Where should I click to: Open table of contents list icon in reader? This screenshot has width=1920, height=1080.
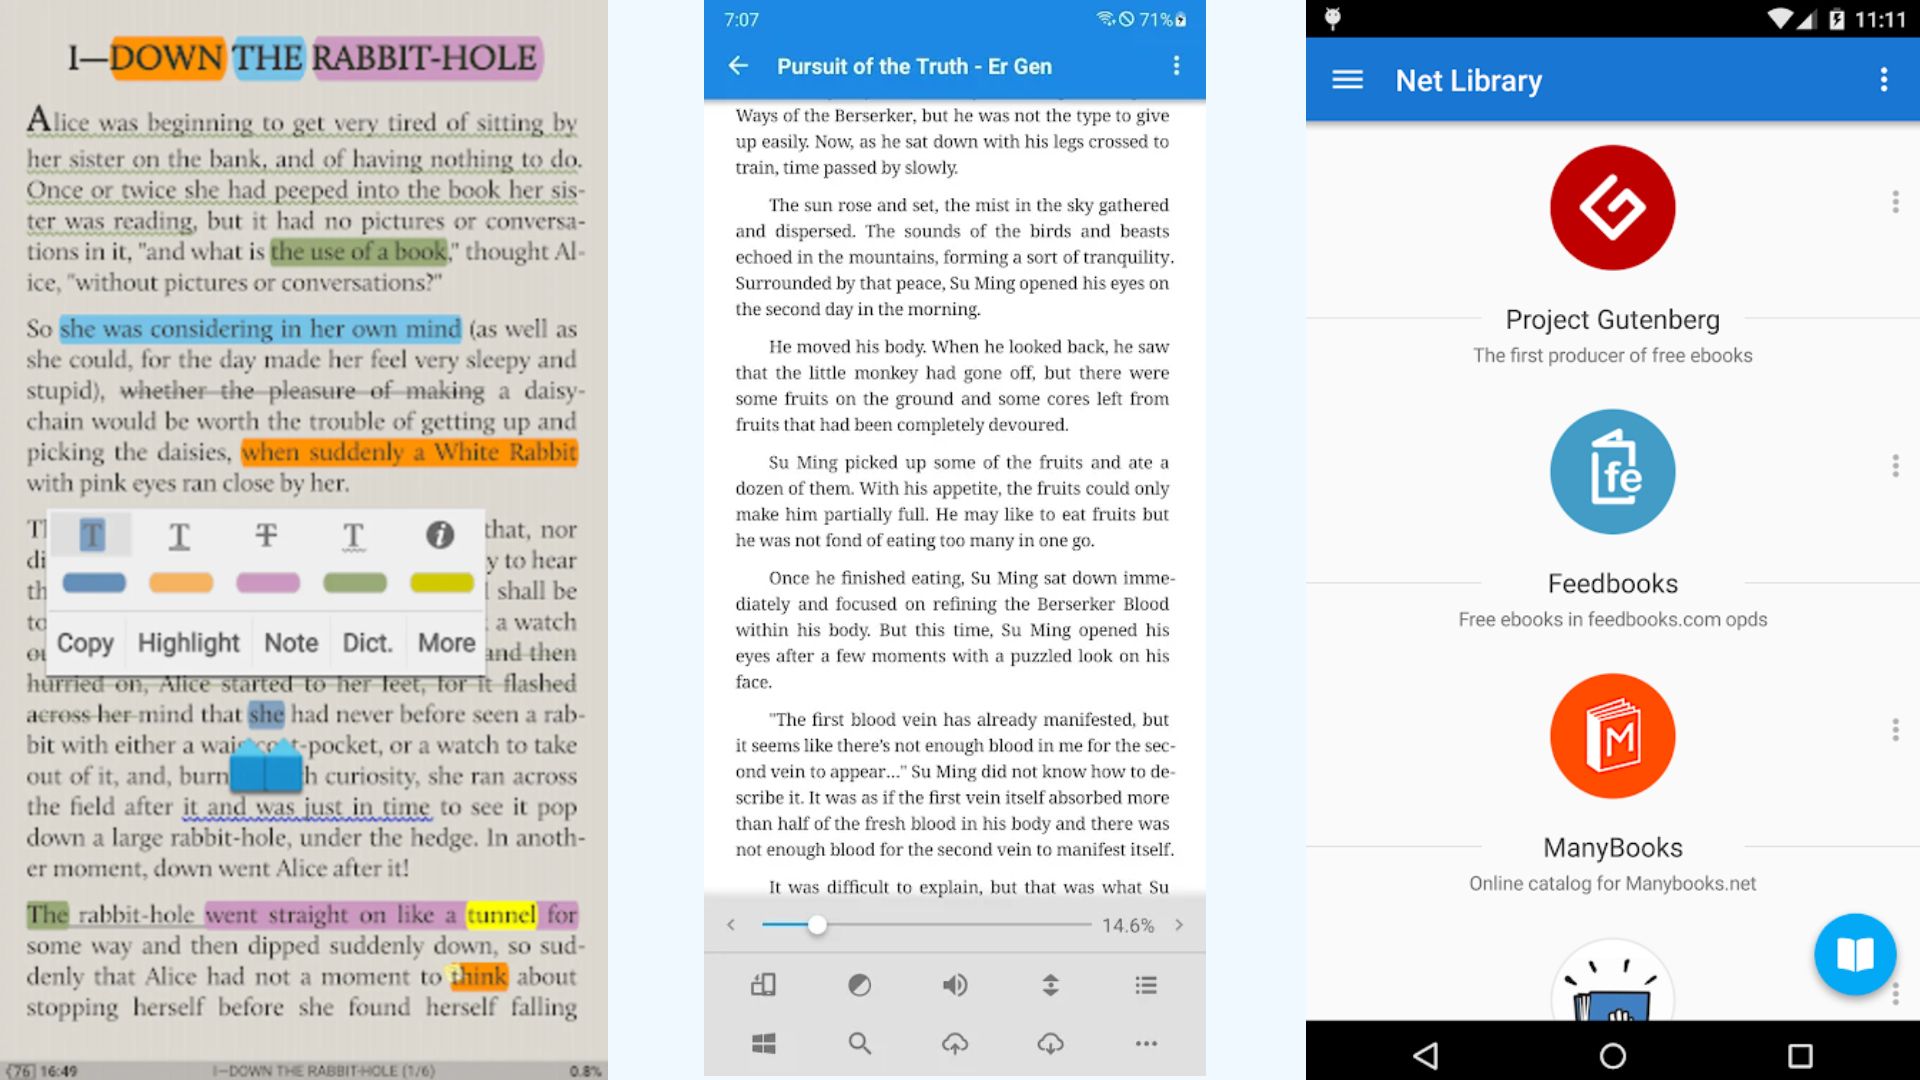(1145, 985)
